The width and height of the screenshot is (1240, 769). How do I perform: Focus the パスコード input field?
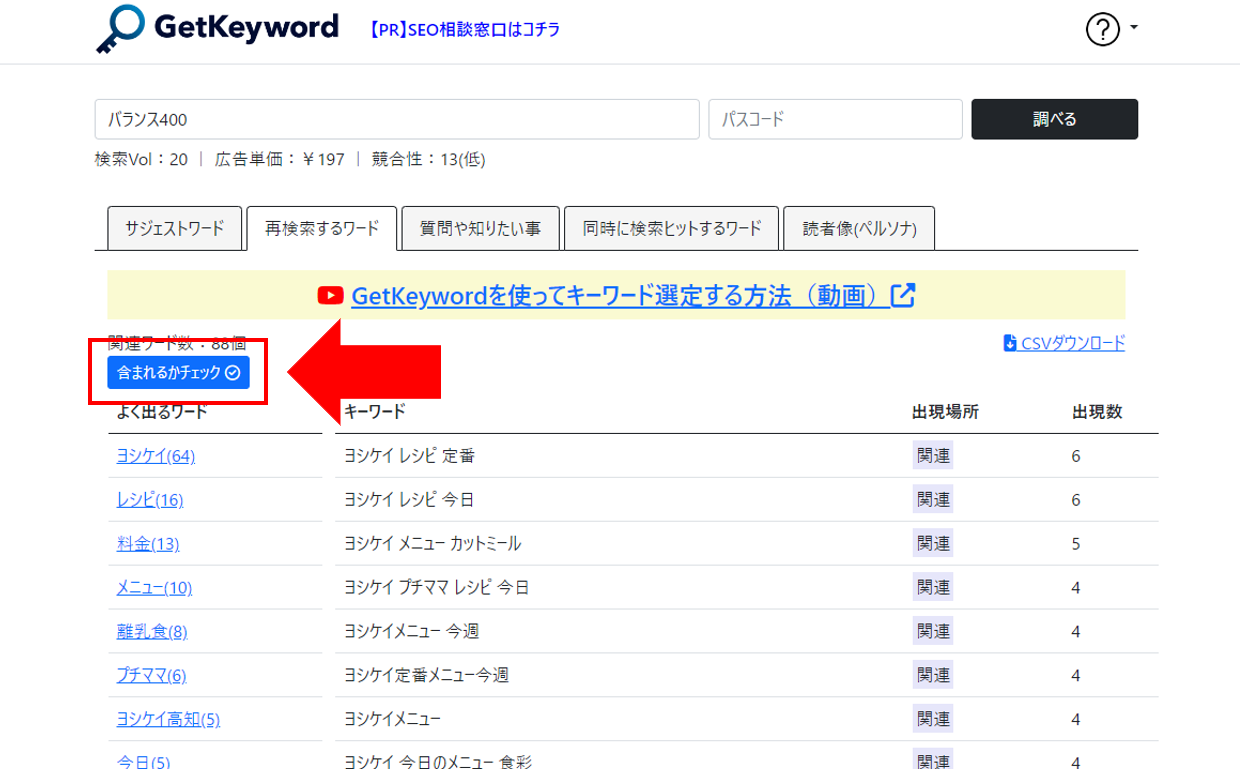836,119
